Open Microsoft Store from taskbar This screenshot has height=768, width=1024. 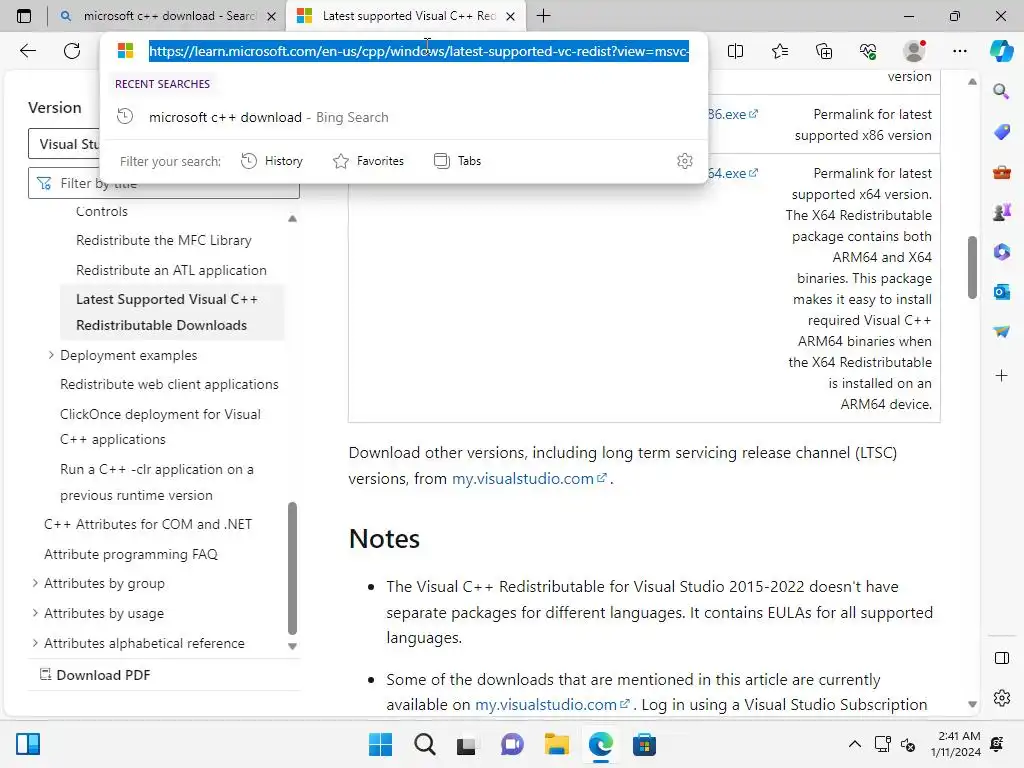point(644,744)
